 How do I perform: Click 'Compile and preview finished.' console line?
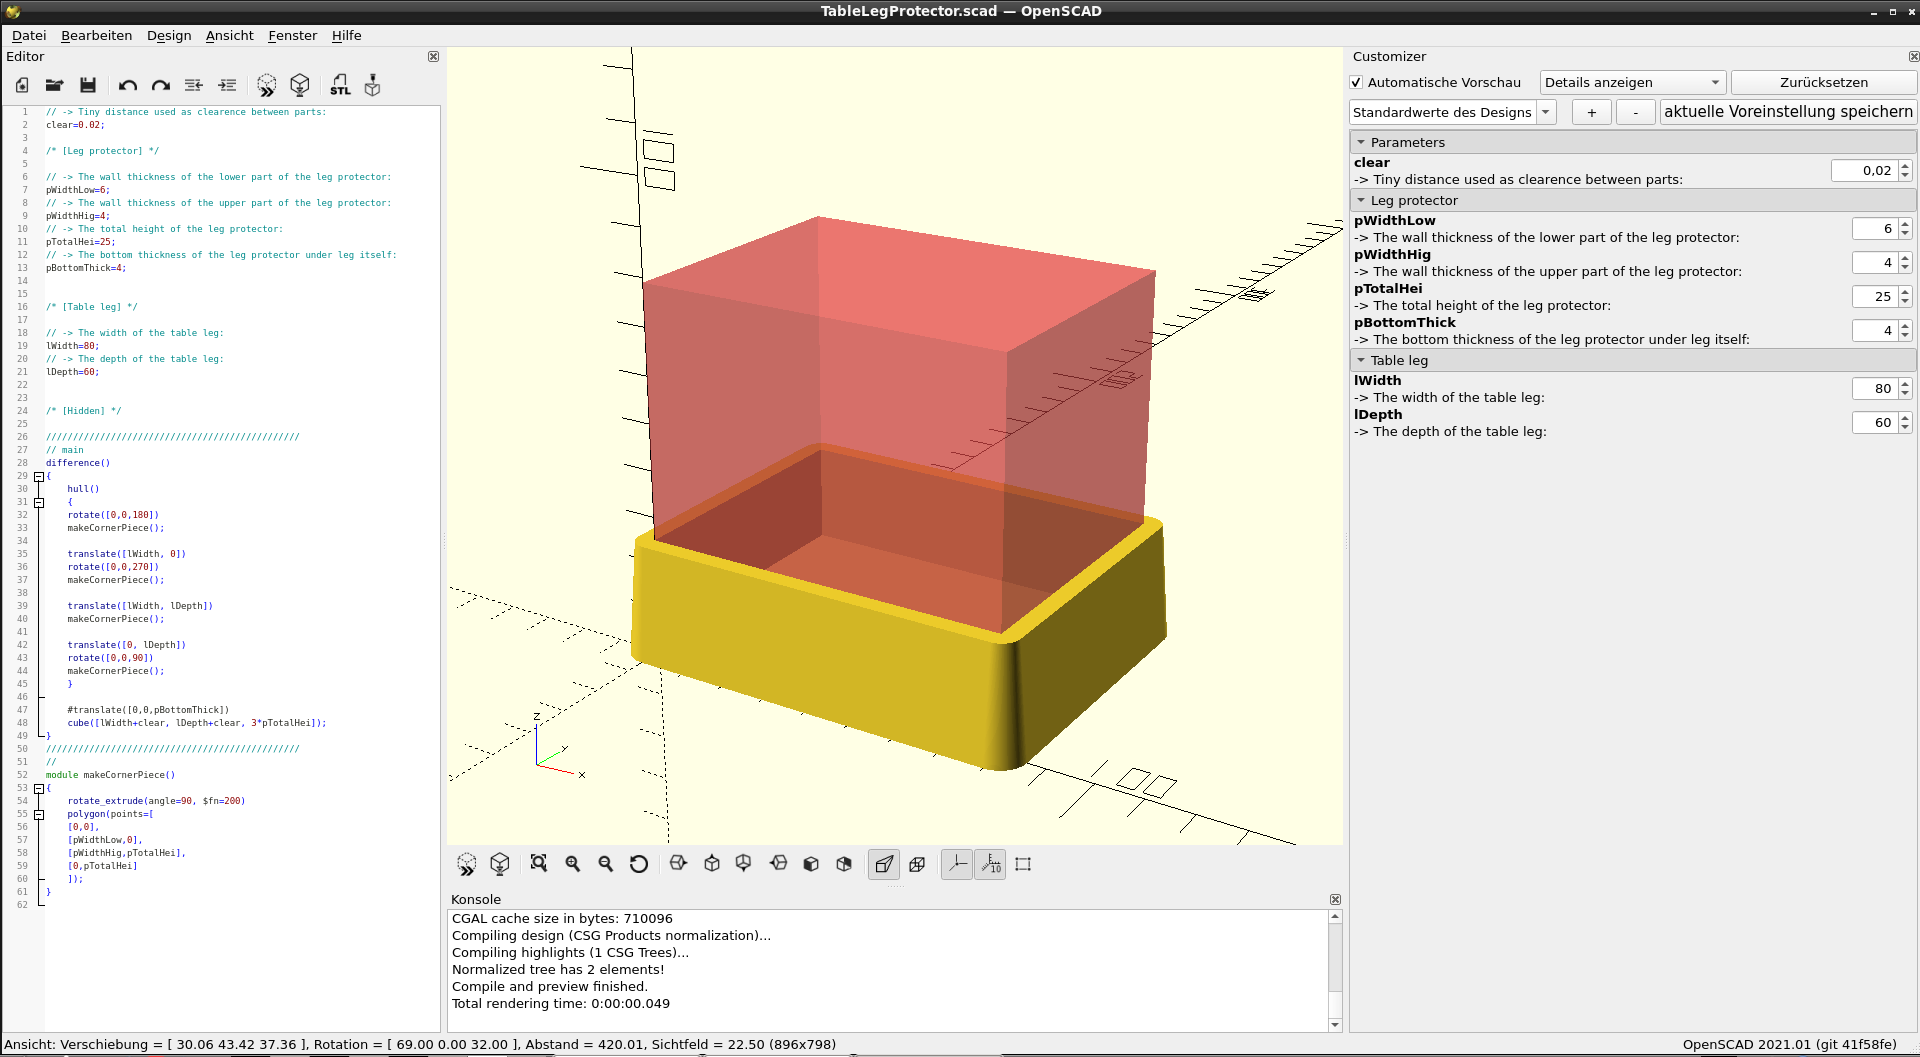[x=549, y=987]
